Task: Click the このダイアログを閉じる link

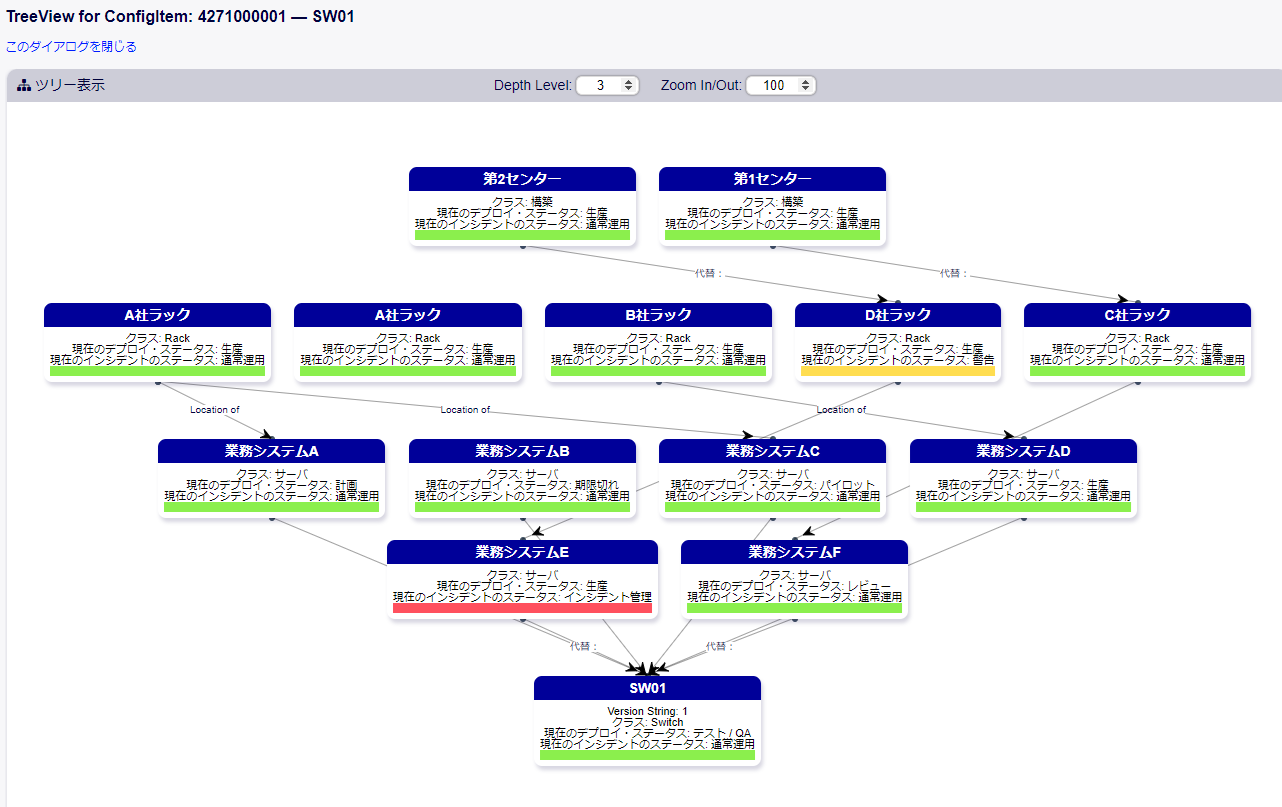Action: 71,47
